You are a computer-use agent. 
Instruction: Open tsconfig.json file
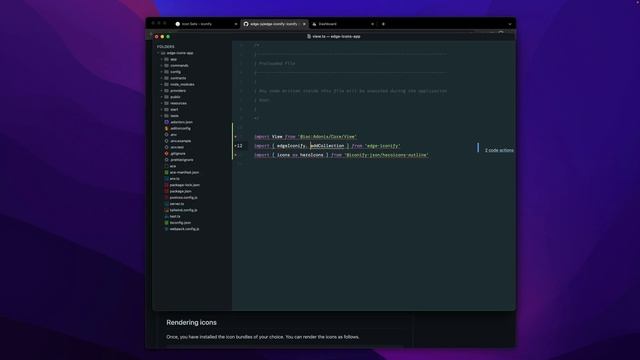coord(180,223)
